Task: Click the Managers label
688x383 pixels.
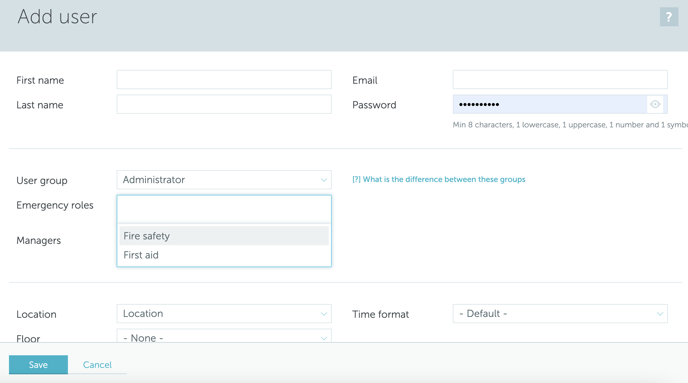Action: pyautogui.click(x=39, y=240)
